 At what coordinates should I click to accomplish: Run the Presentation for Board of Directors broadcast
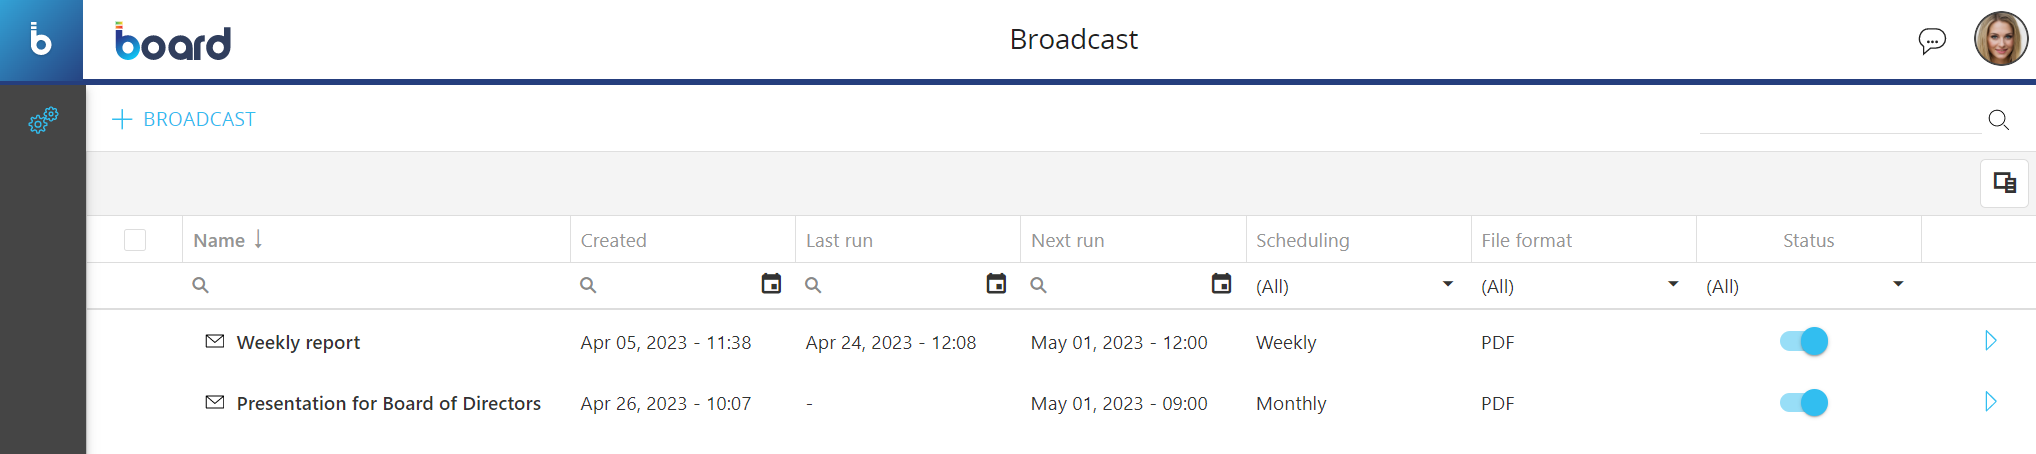[x=1990, y=402]
